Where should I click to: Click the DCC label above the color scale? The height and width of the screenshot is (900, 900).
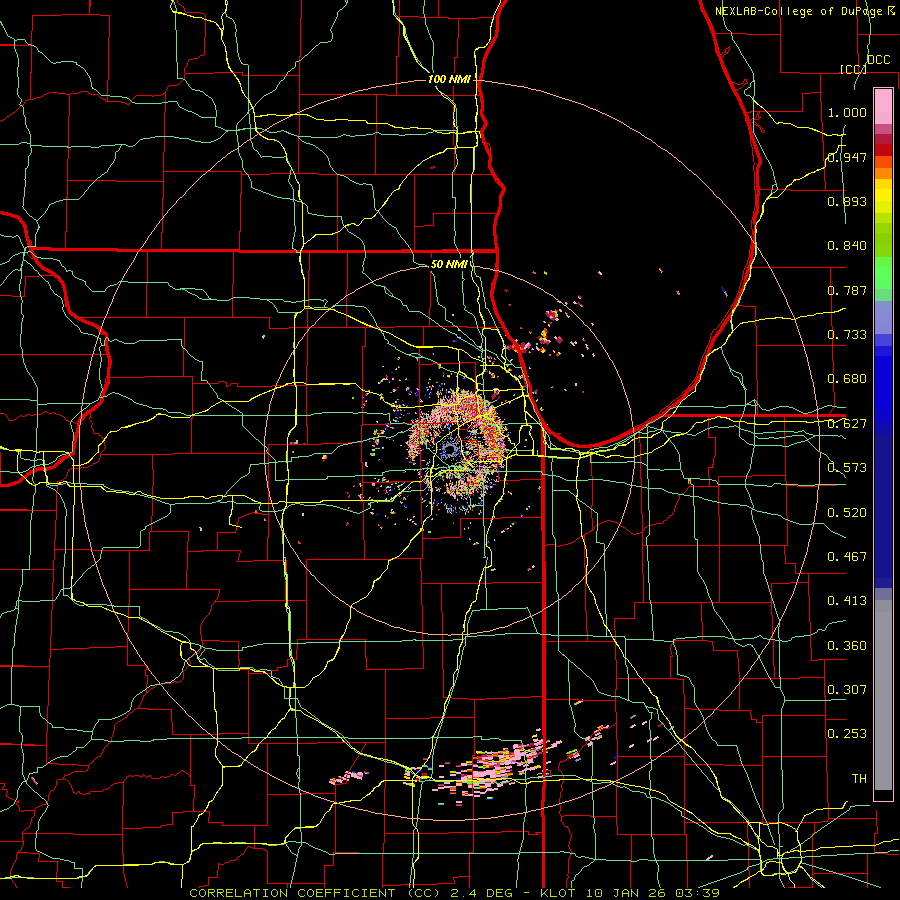[x=878, y=60]
